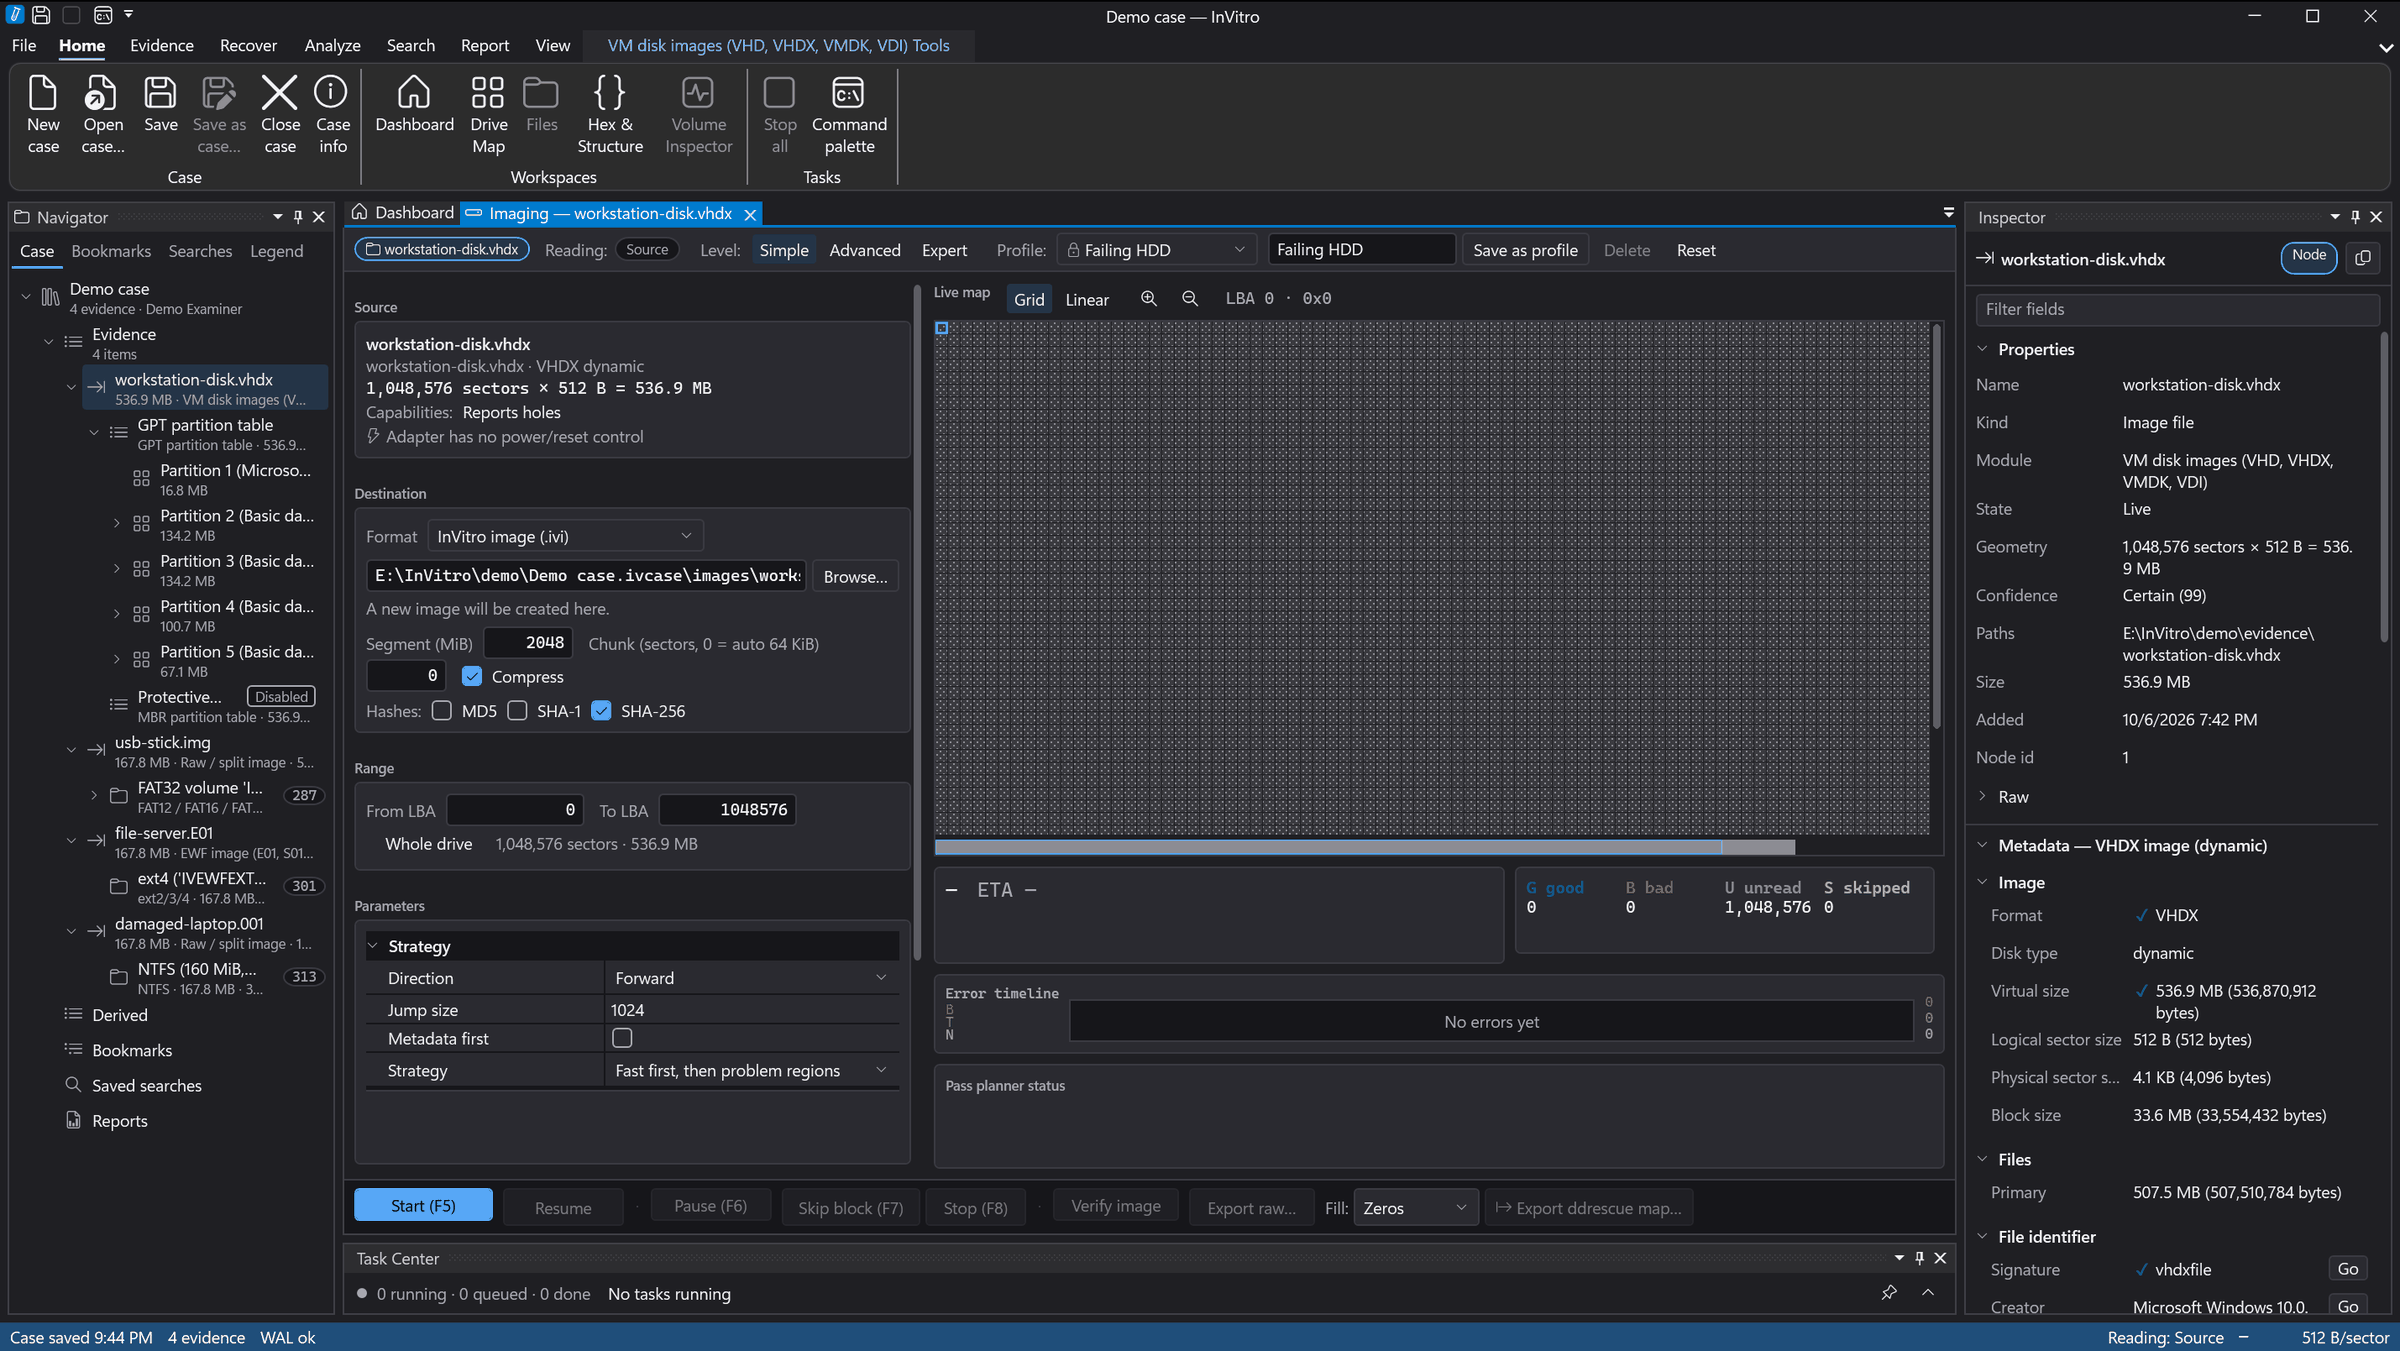Expand the Raw section in Inspector
Viewport: 2400px width, 1351px height.
(1982, 797)
